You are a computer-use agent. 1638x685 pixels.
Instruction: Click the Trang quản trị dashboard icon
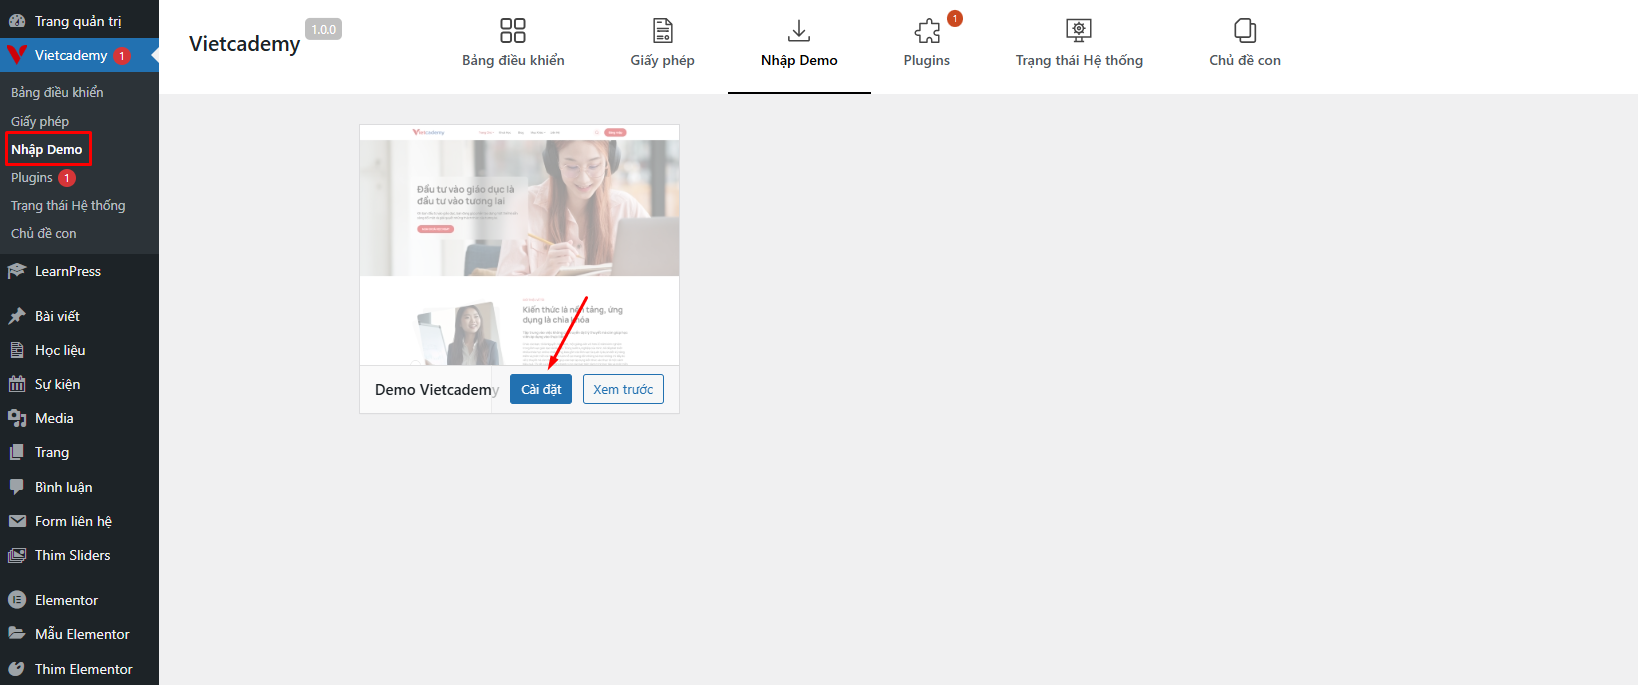tap(17, 21)
